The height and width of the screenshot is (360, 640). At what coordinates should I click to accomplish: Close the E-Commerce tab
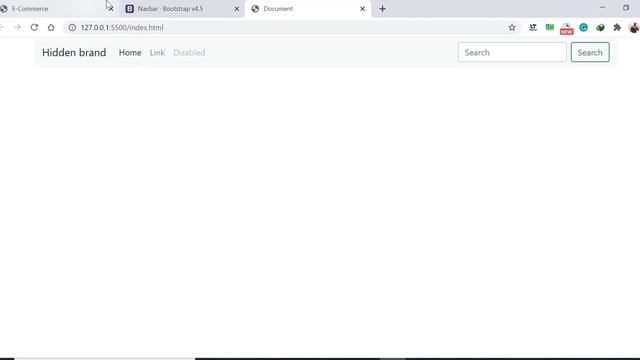pos(111,9)
